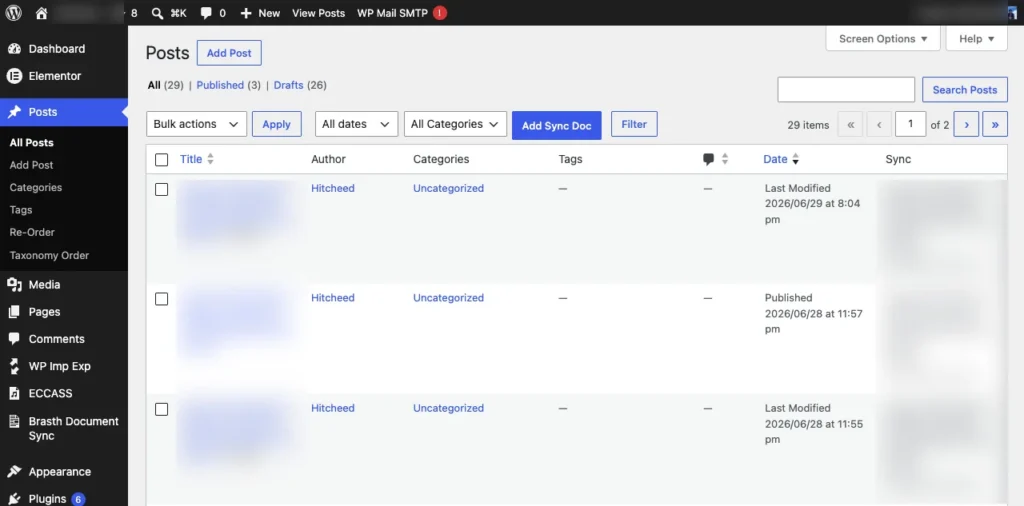The image size is (1024, 506).
Task: Open All Posts submenu item
Action: (x=31, y=142)
